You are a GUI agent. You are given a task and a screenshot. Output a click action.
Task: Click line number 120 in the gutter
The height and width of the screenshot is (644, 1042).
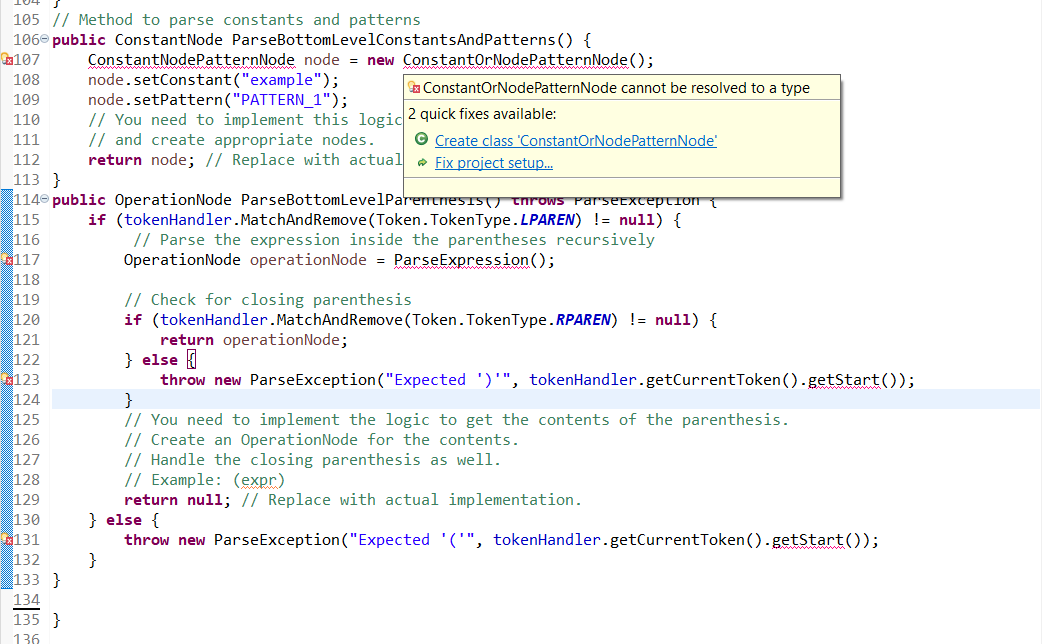(x=27, y=319)
